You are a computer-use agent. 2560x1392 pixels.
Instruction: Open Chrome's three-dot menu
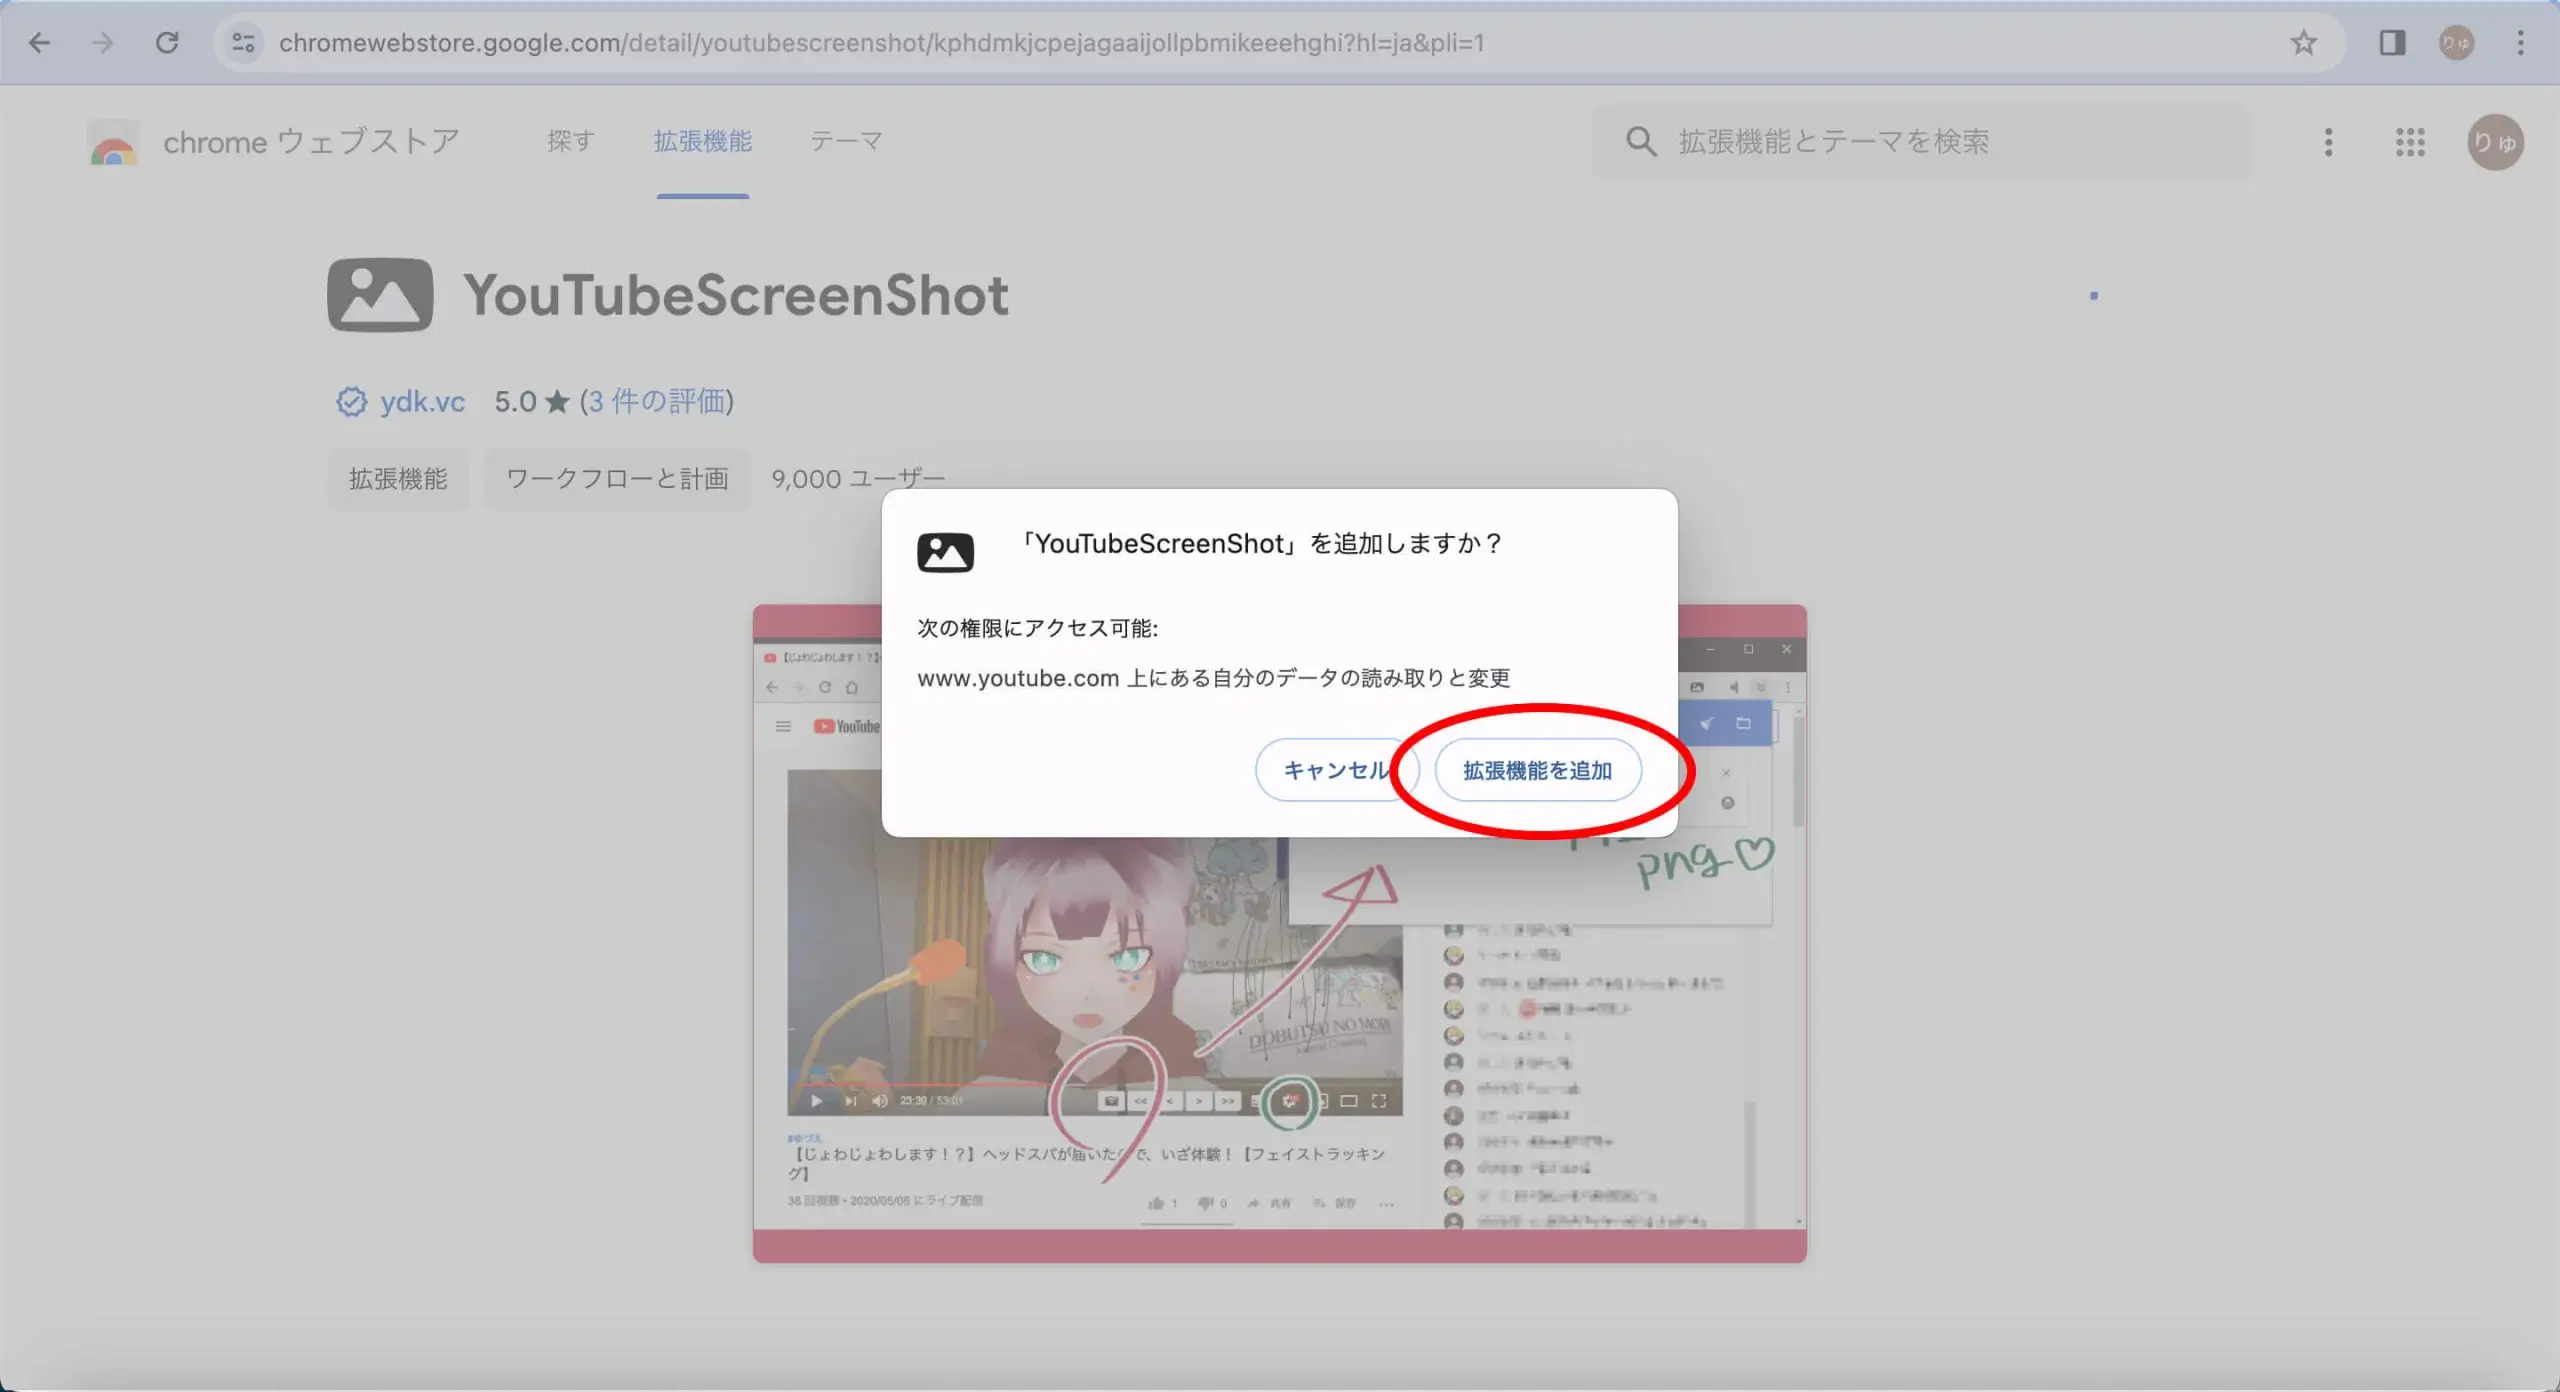click(x=2520, y=43)
